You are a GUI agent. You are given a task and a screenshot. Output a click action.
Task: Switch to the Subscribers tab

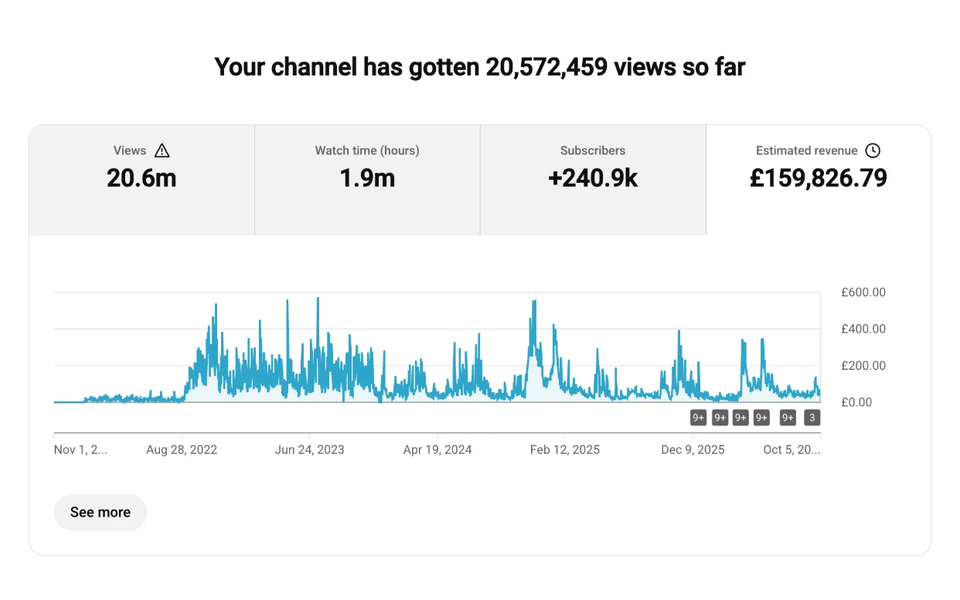point(593,180)
